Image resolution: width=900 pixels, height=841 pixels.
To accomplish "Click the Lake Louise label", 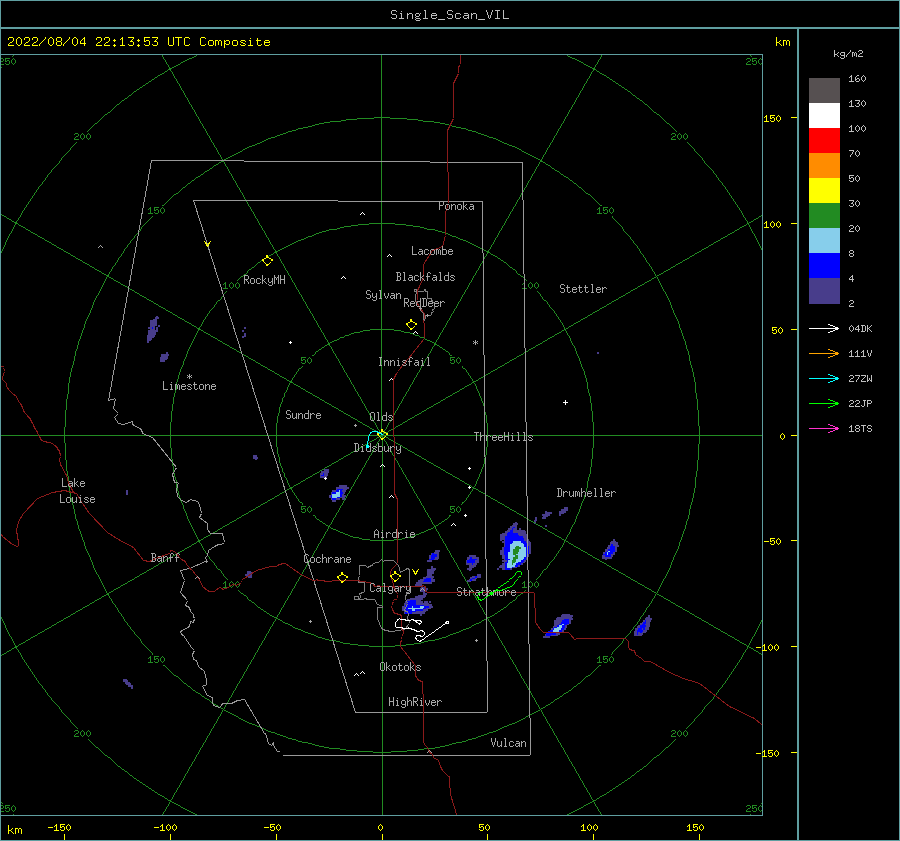I will coord(77,491).
